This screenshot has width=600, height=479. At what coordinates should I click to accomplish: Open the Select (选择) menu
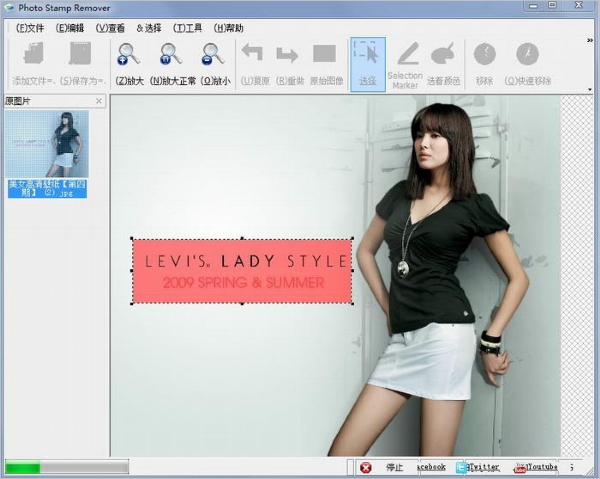(x=149, y=28)
